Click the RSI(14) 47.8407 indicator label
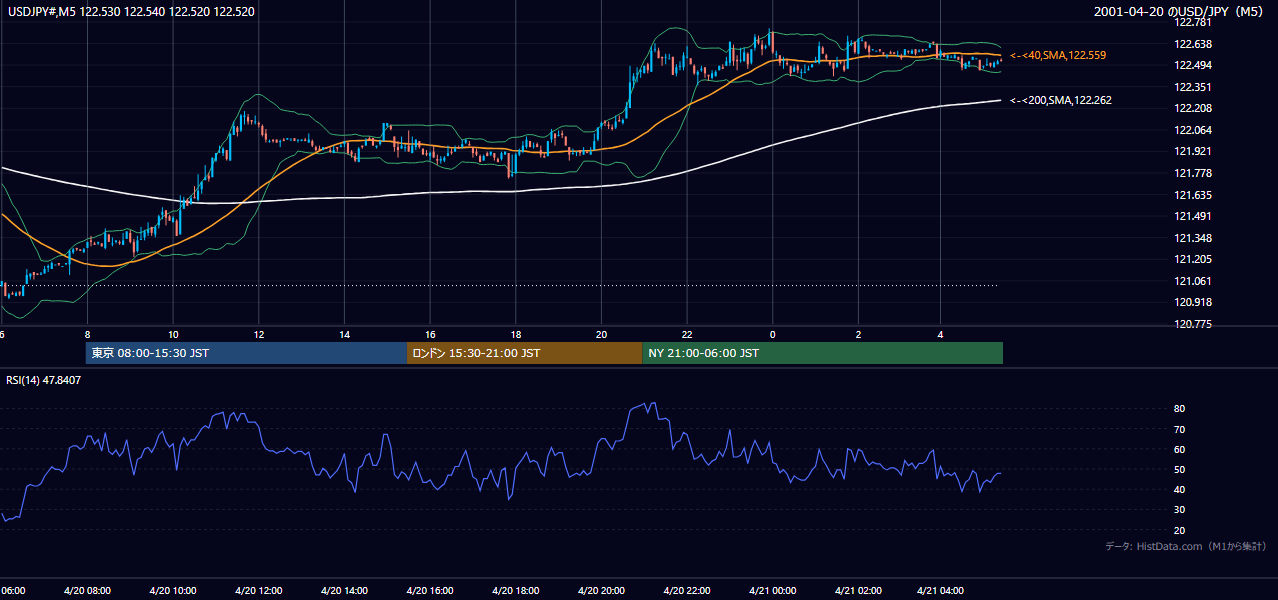The image size is (1278, 600). pos(44,380)
